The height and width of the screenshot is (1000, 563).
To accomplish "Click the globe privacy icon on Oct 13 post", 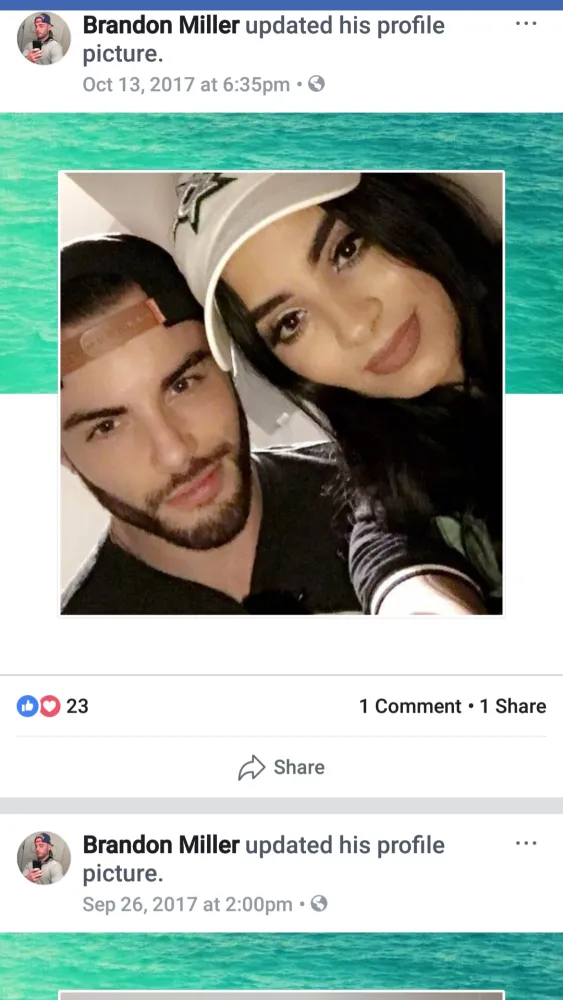I will 316,84.
